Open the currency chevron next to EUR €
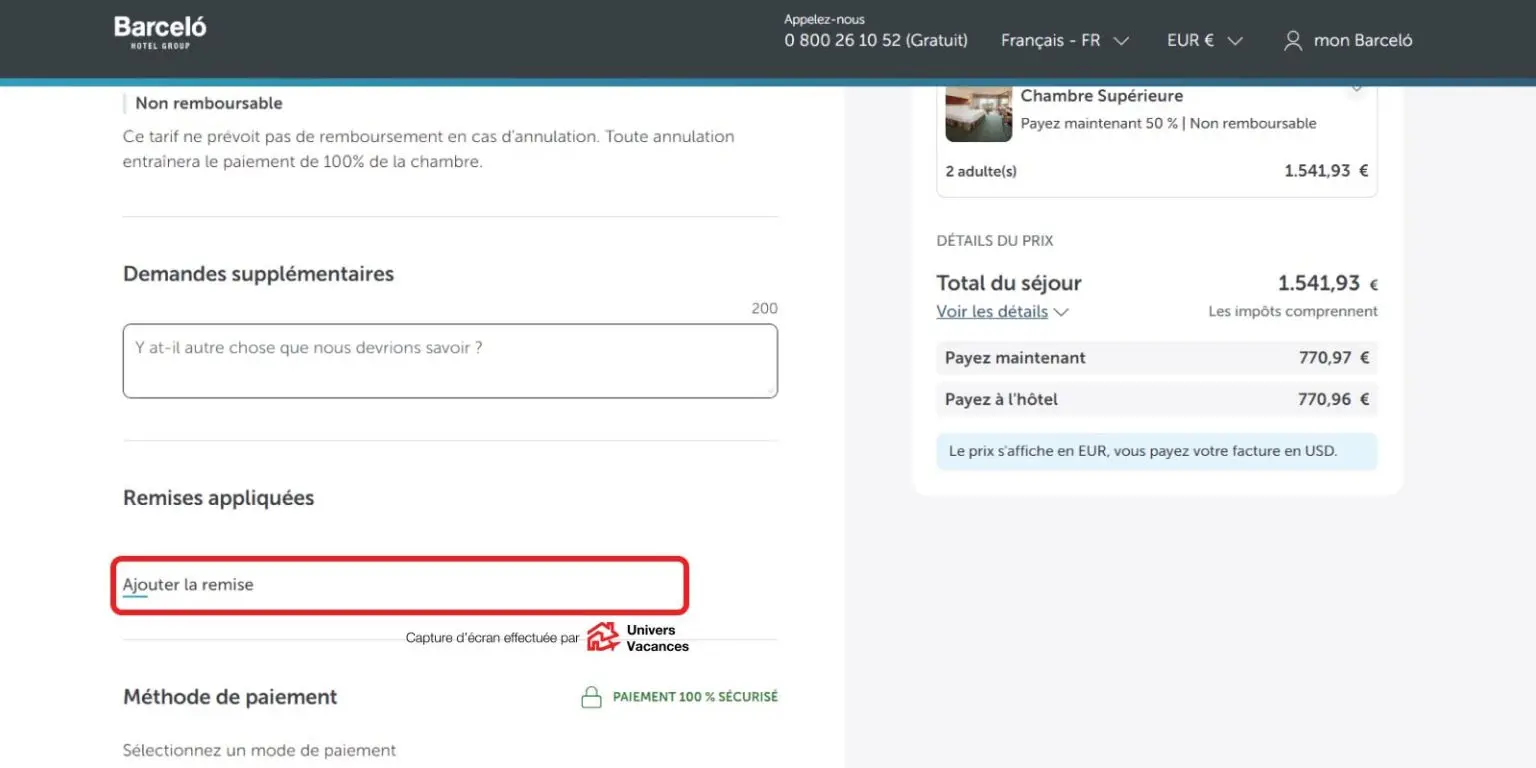1536x768 pixels. point(1235,41)
